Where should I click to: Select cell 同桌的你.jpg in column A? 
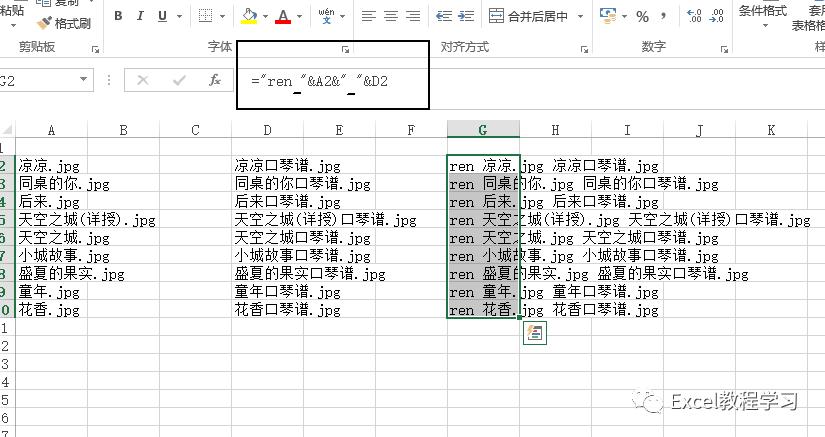coord(52,184)
